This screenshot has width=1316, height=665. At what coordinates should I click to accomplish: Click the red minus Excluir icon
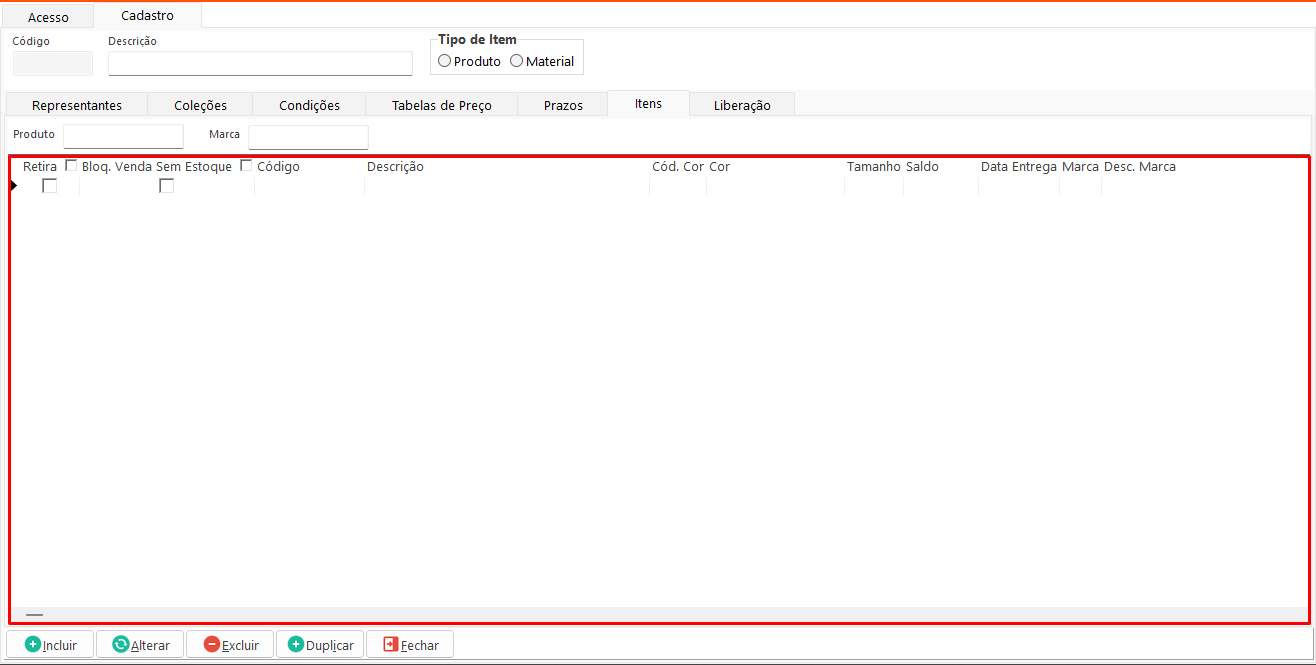click(211, 645)
